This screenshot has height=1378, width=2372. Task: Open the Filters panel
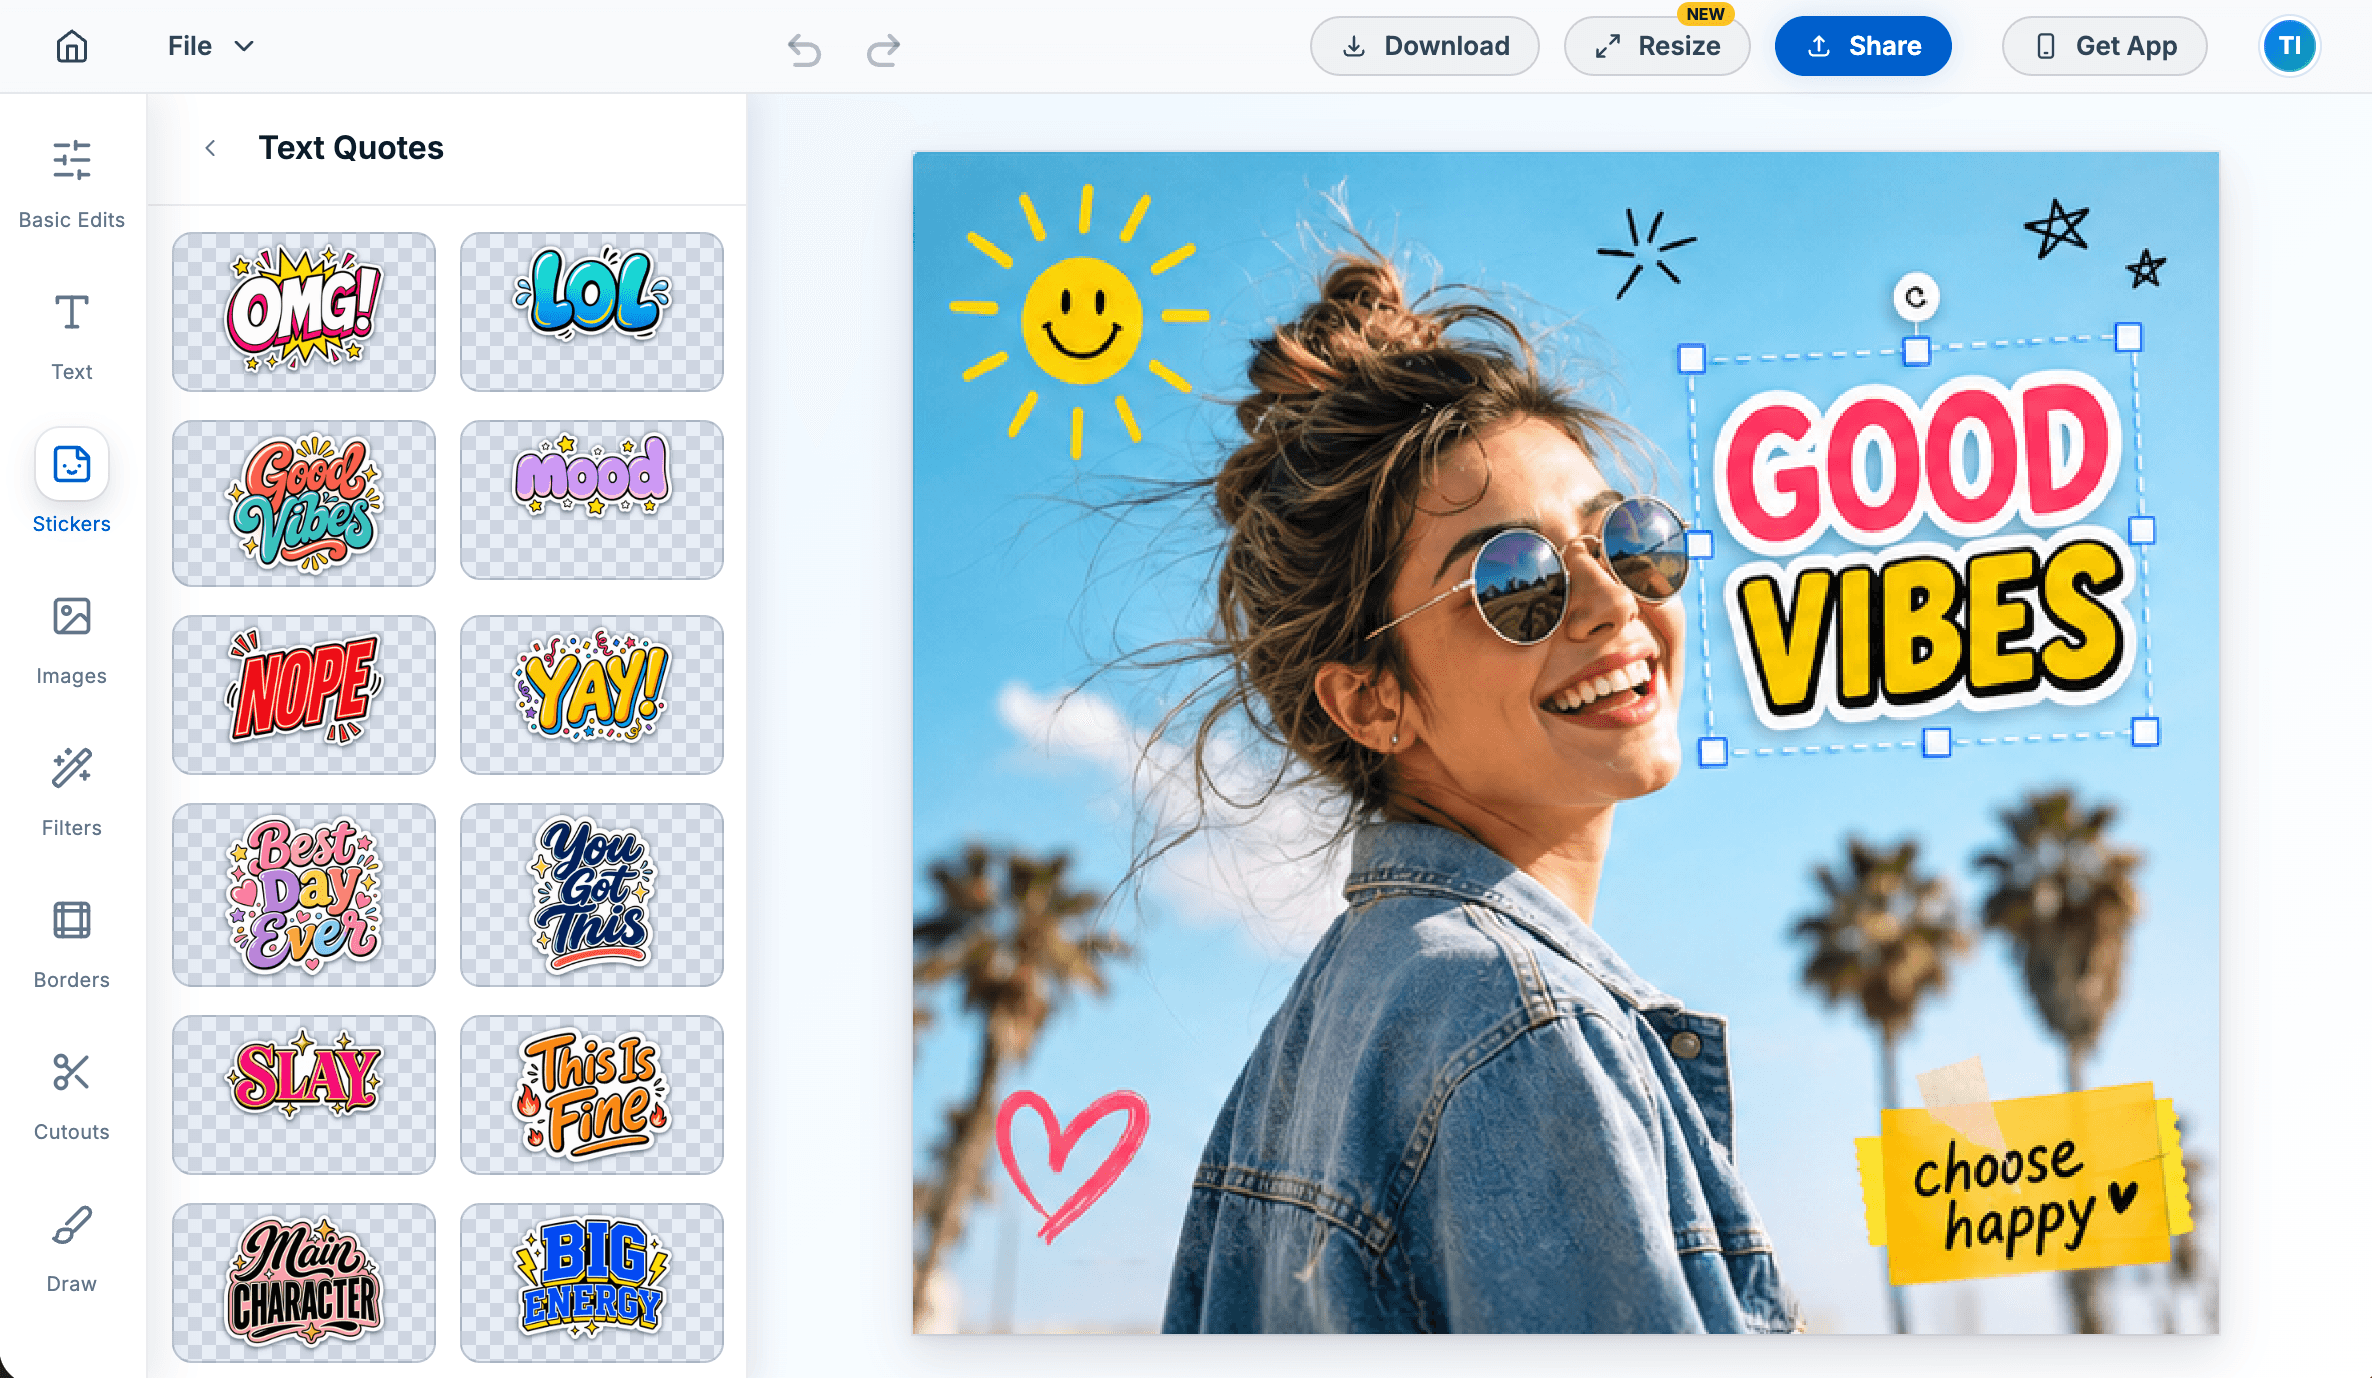pos(72,793)
